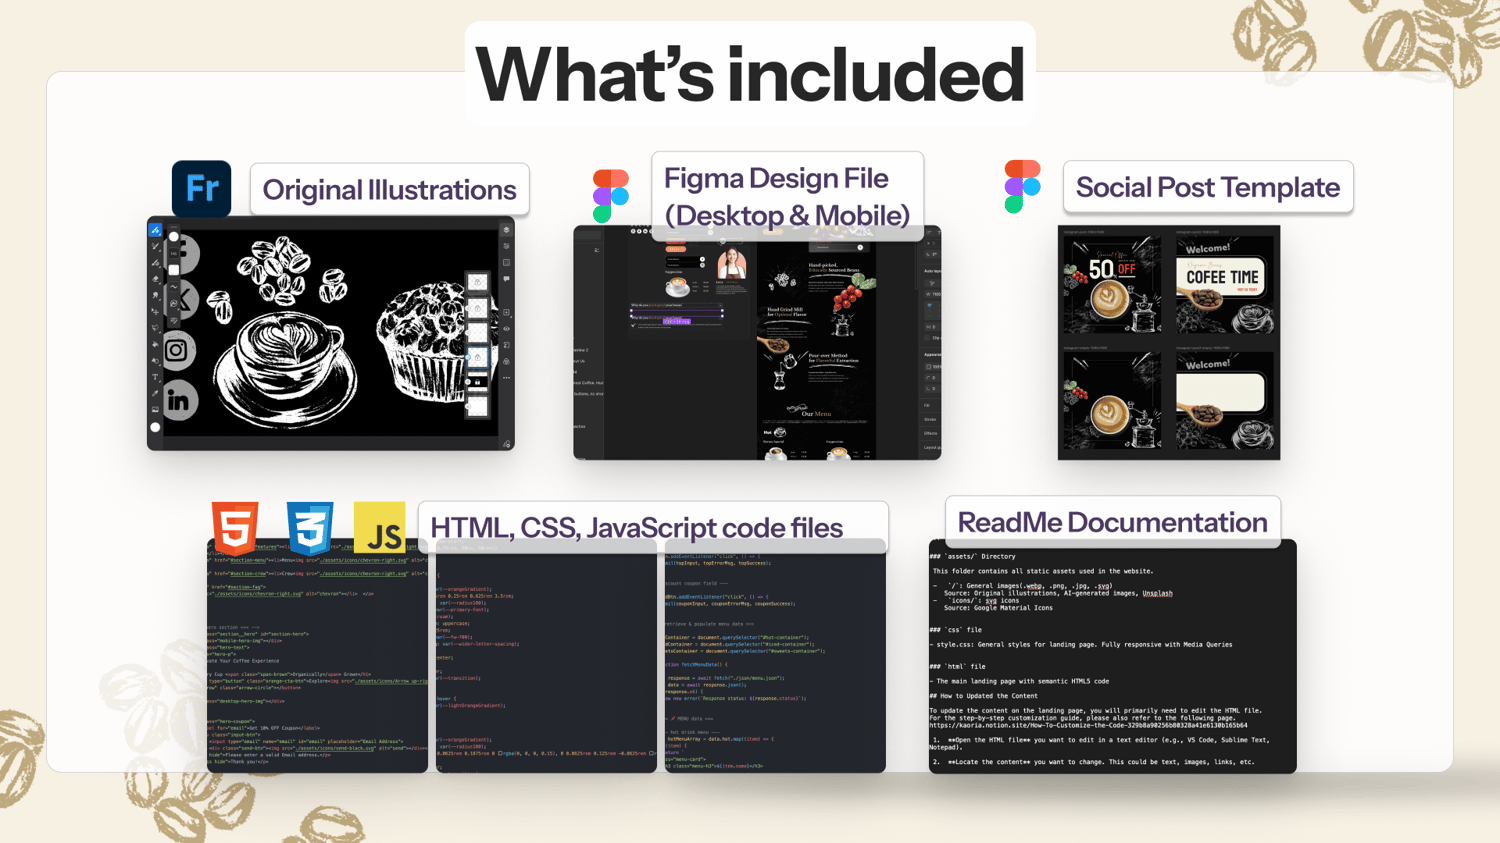
Task: Click the ReadMe Documentation label
Action: tap(1112, 522)
